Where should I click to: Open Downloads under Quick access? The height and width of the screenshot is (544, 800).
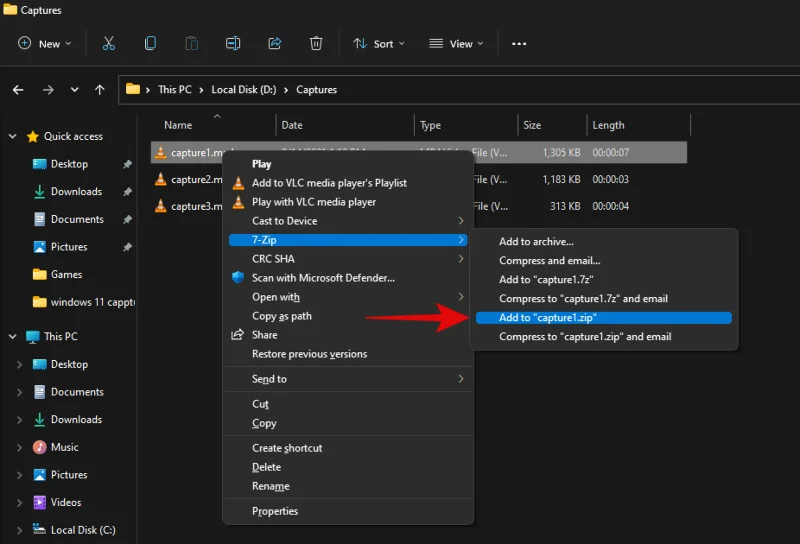(x=76, y=192)
